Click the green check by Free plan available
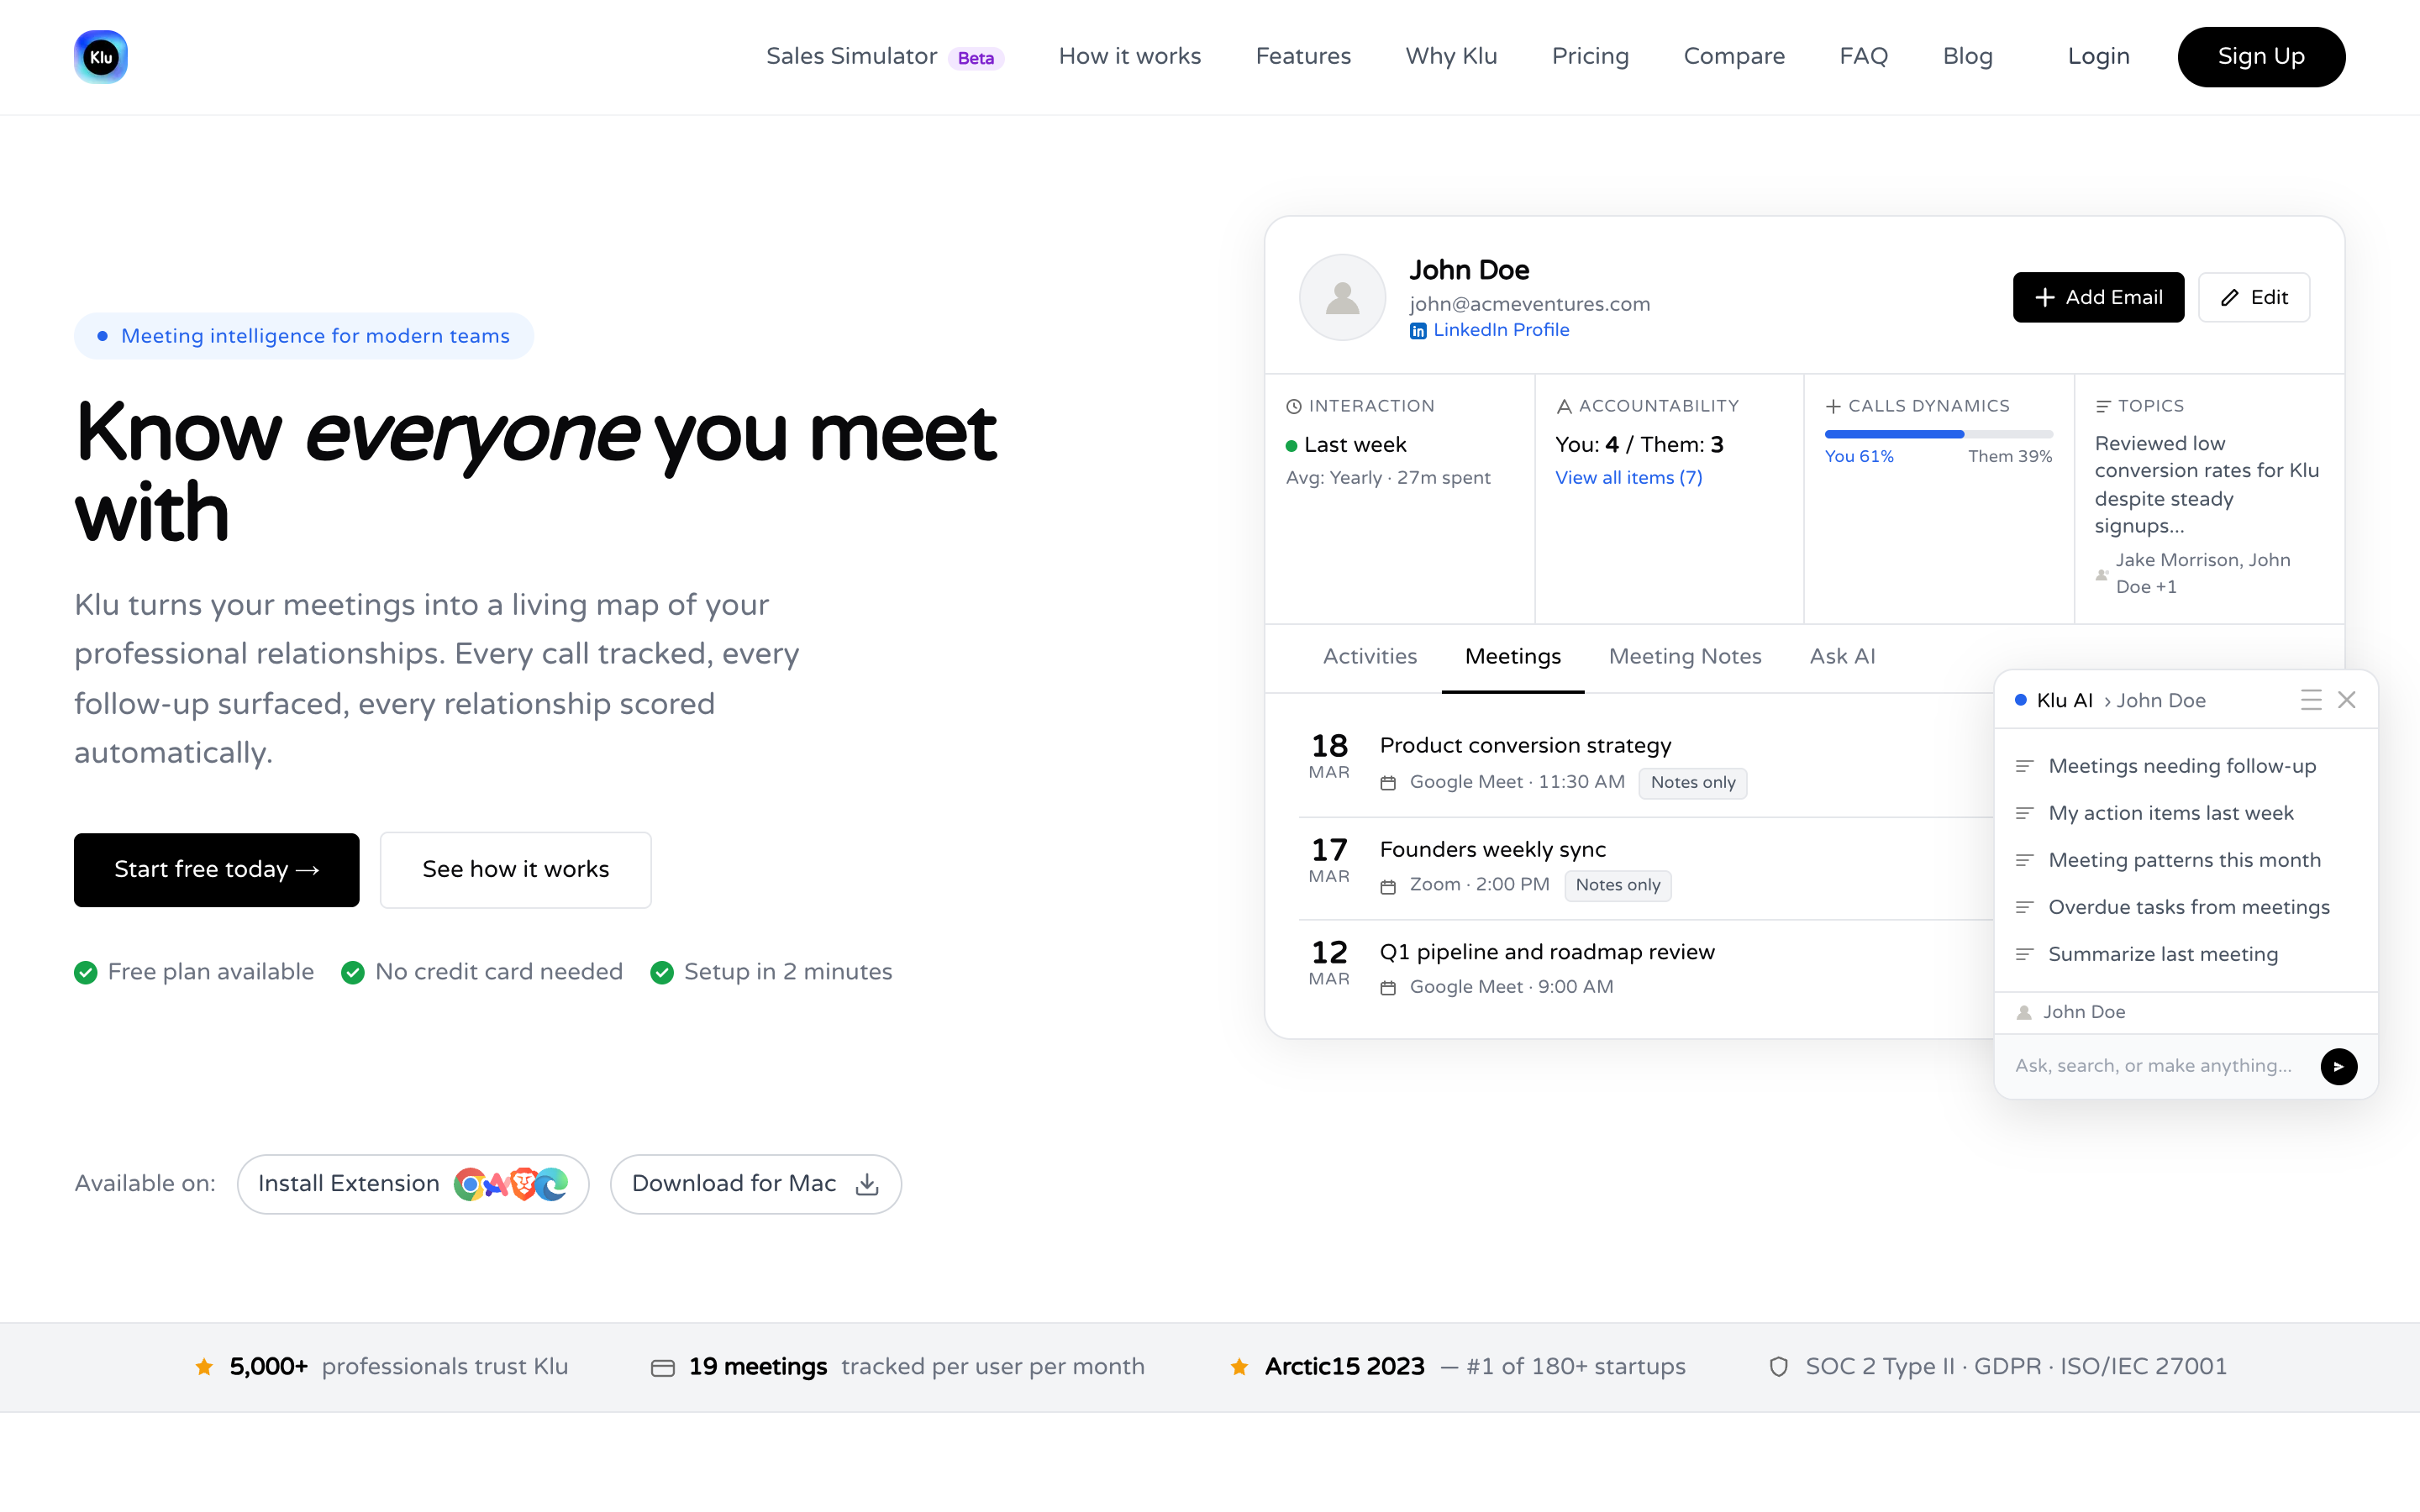 pos(86,972)
